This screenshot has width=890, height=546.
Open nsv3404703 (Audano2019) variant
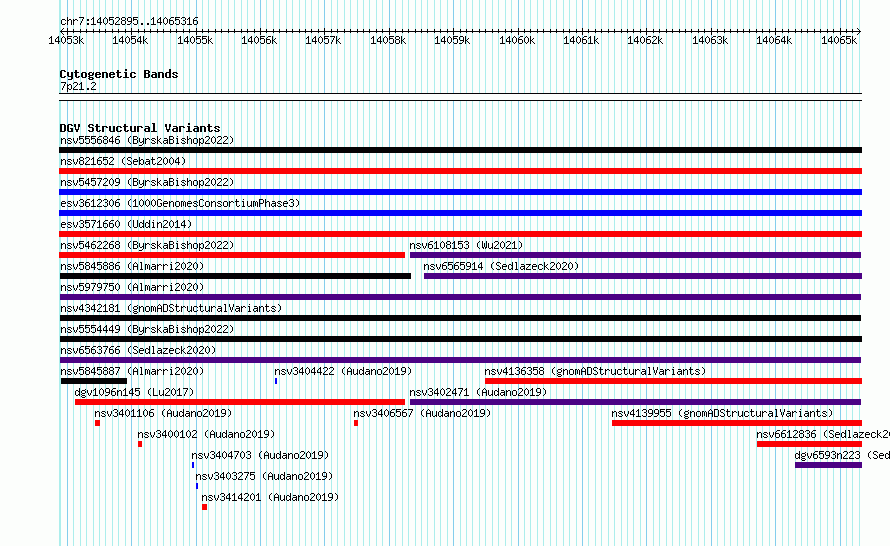pyautogui.click(x=260, y=455)
